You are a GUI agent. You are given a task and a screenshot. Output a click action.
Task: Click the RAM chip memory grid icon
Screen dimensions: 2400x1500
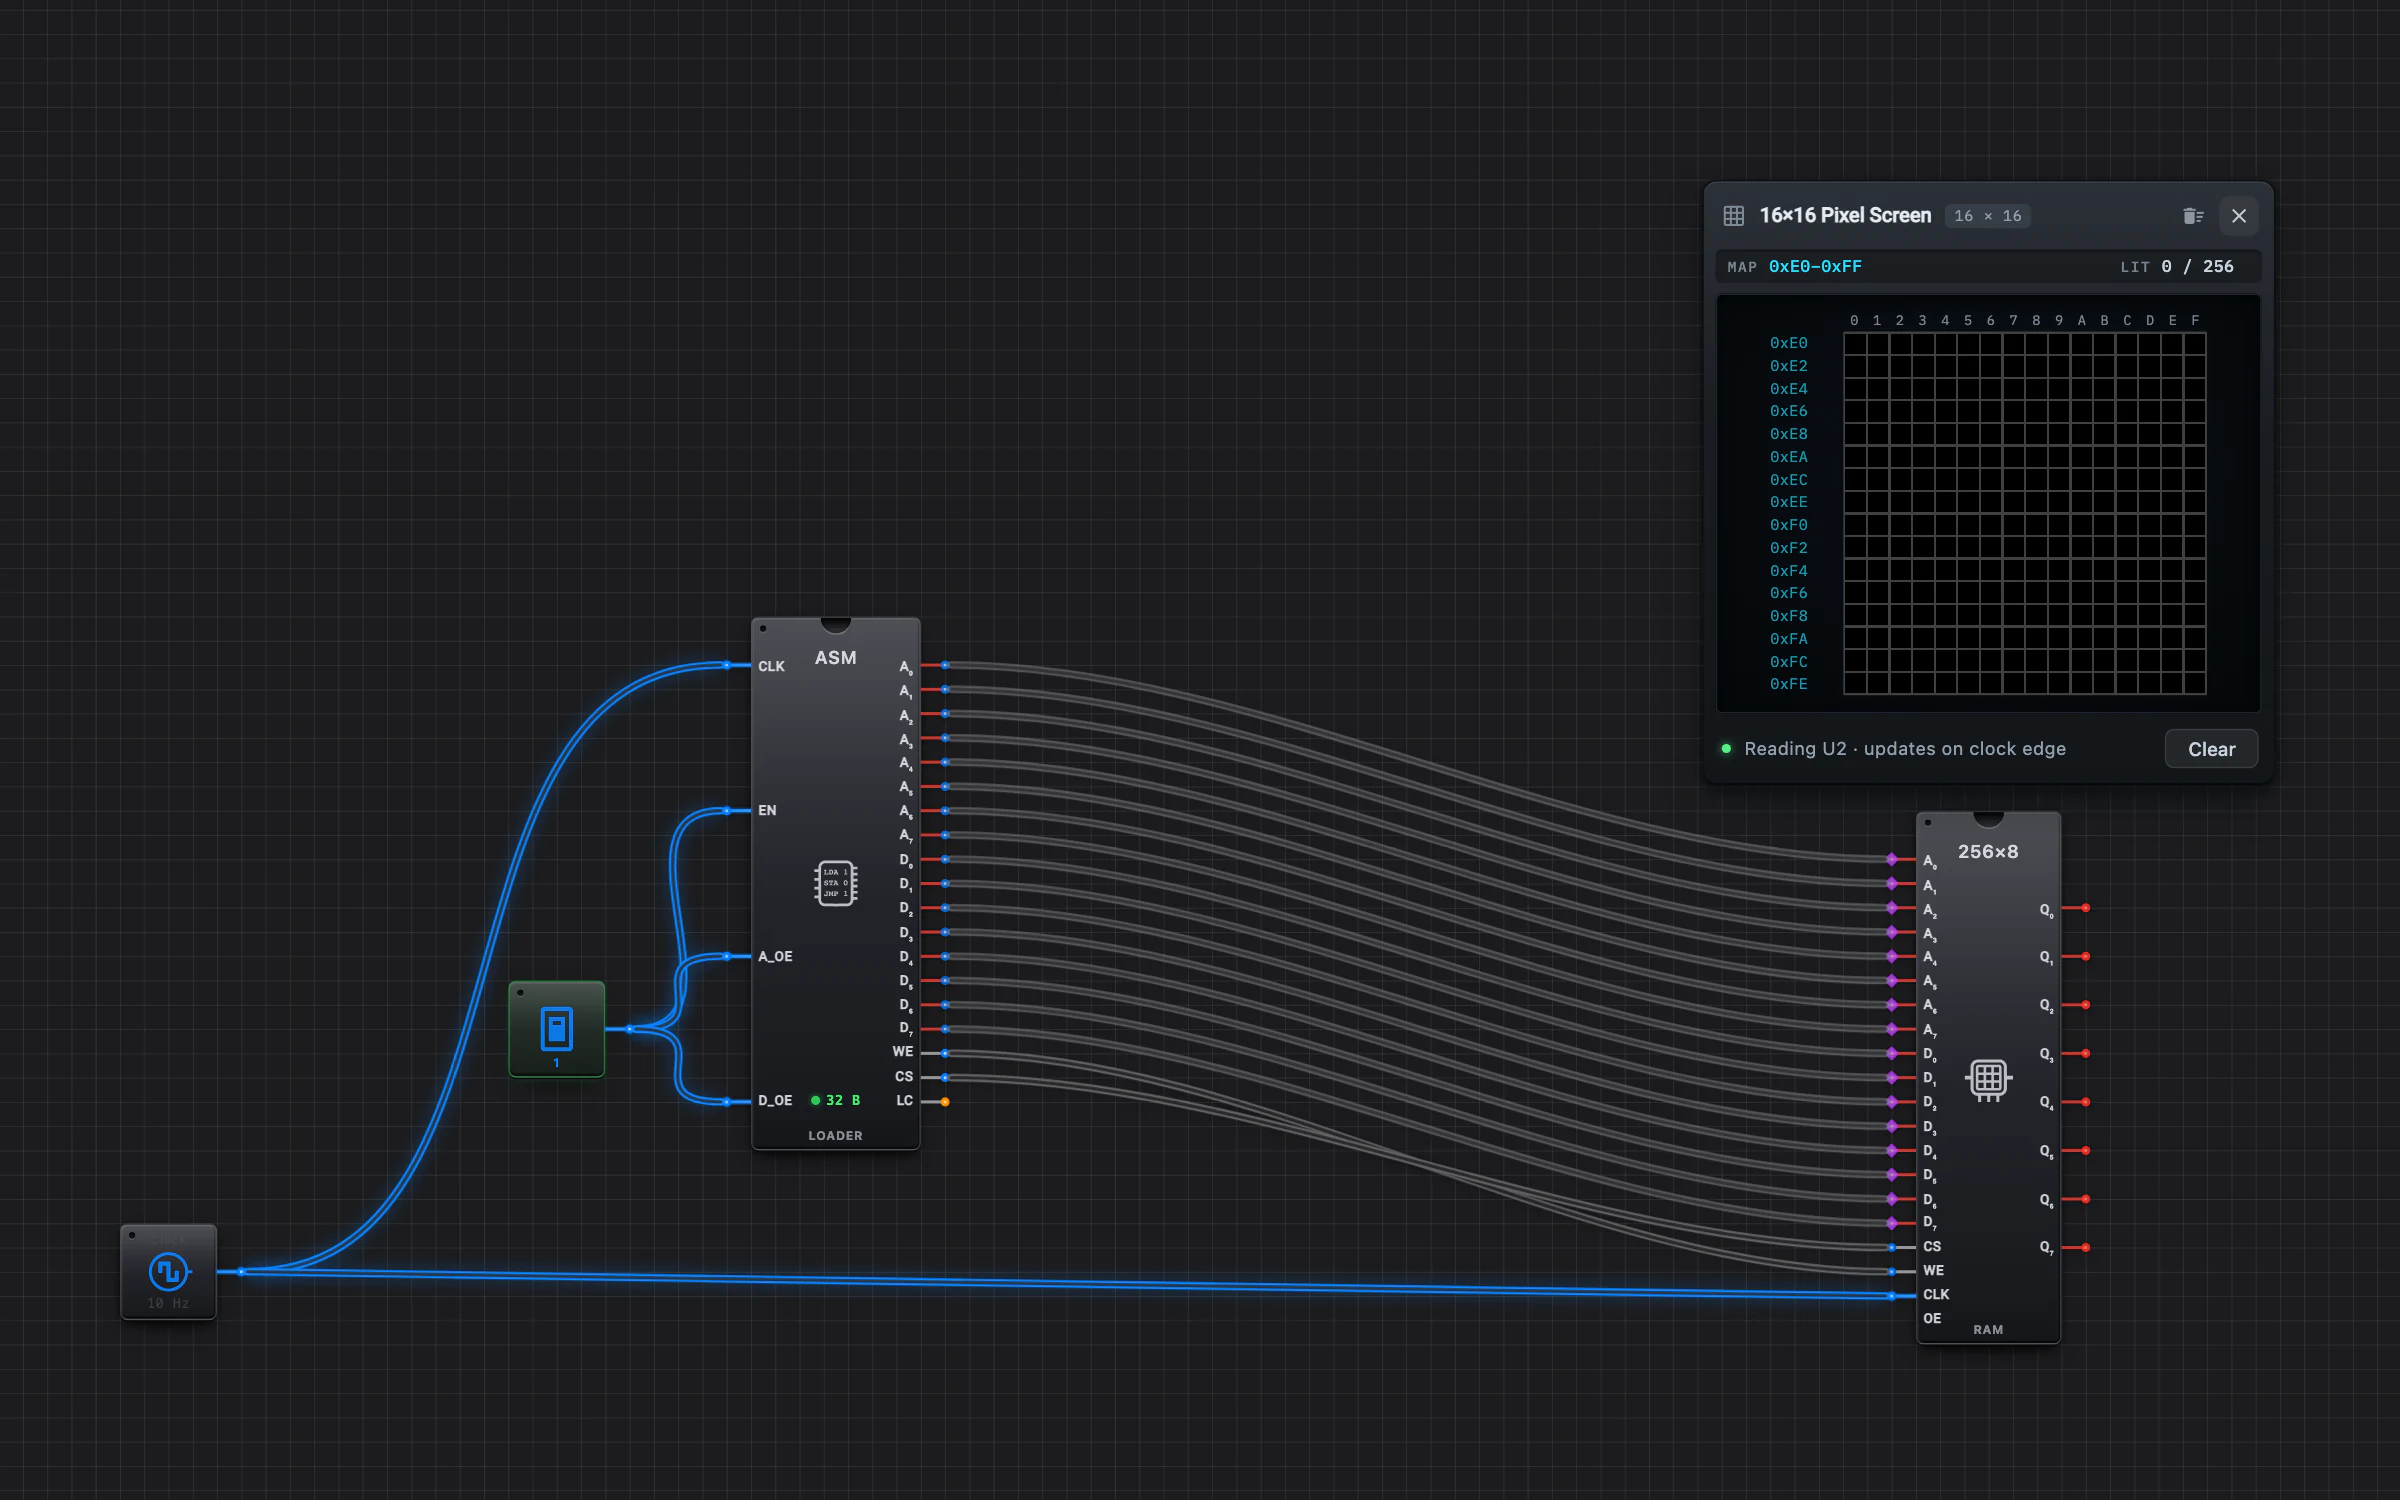tap(1988, 1079)
